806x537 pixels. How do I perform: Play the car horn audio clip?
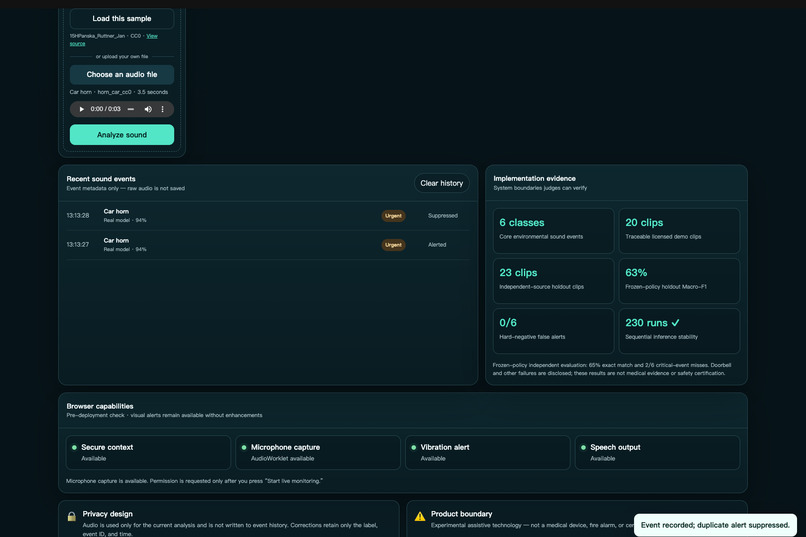(81, 109)
